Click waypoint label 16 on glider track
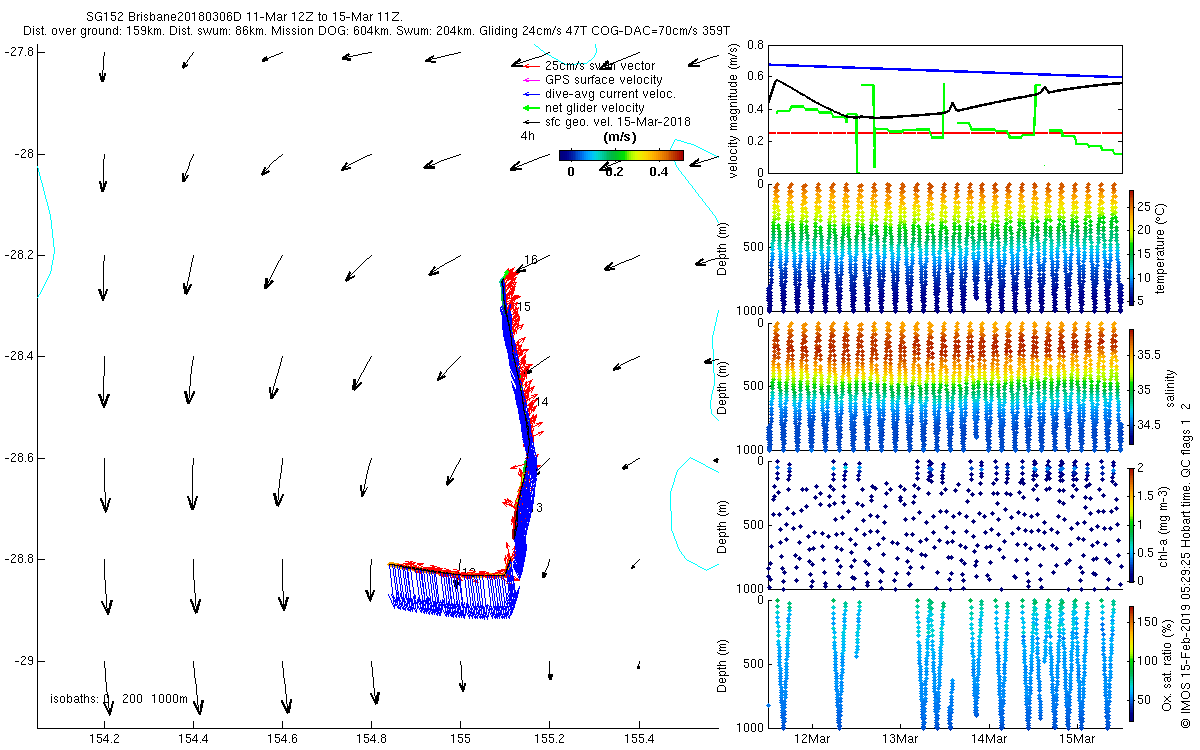Image resolution: width=1200 pixels, height=750 pixels. (531, 260)
